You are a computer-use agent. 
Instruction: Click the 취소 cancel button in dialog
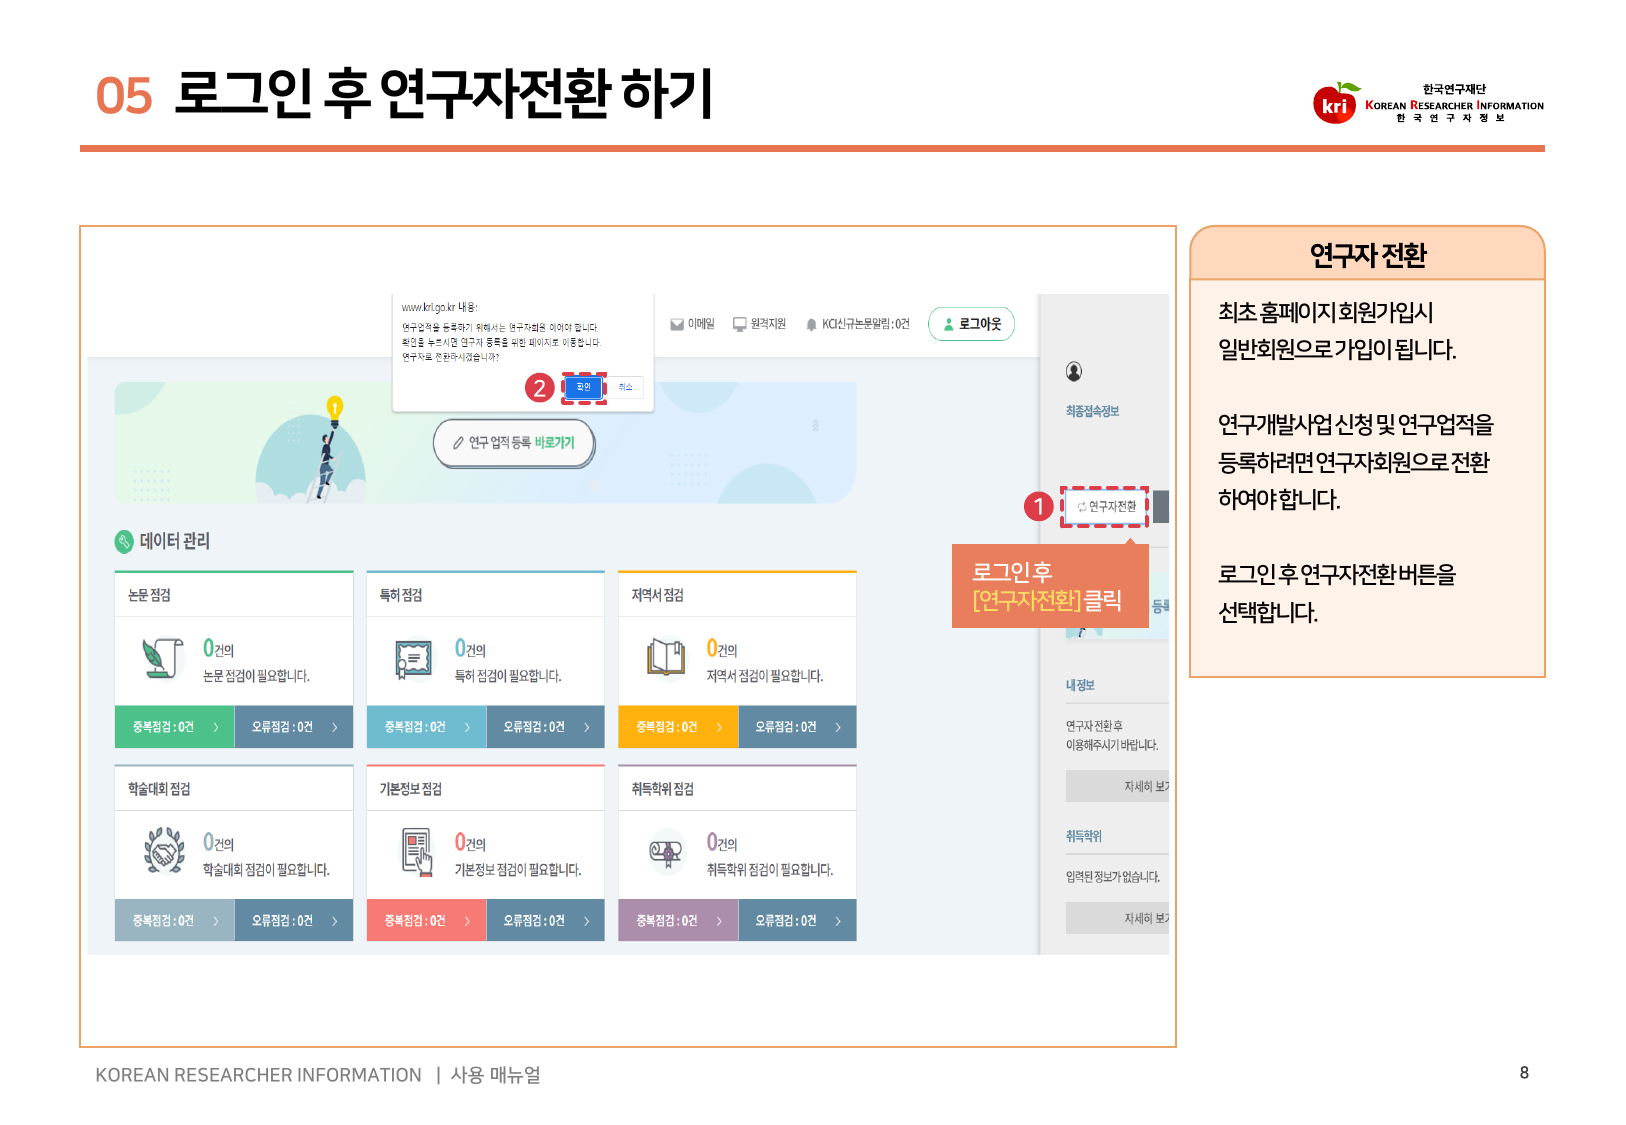click(x=625, y=387)
